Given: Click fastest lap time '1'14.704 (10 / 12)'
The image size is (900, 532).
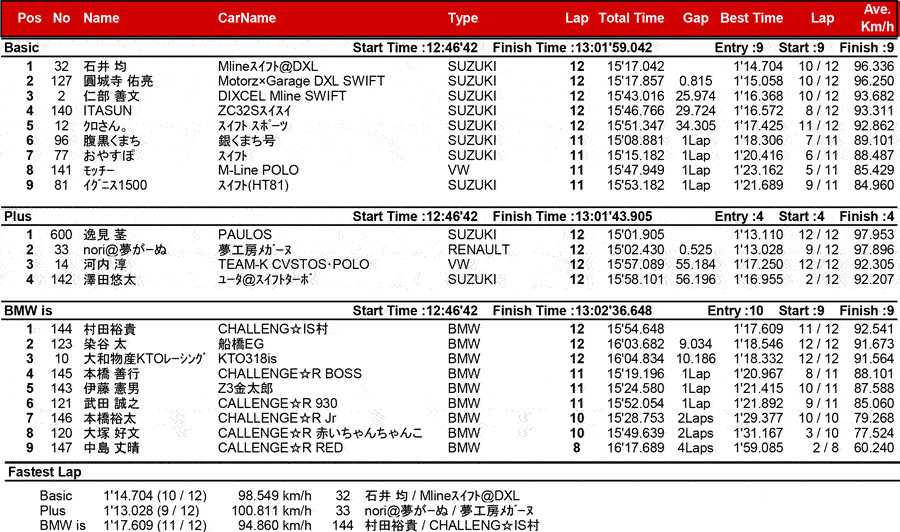Looking at the screenshot, I should pyautogui.click(x=155, y=495).
